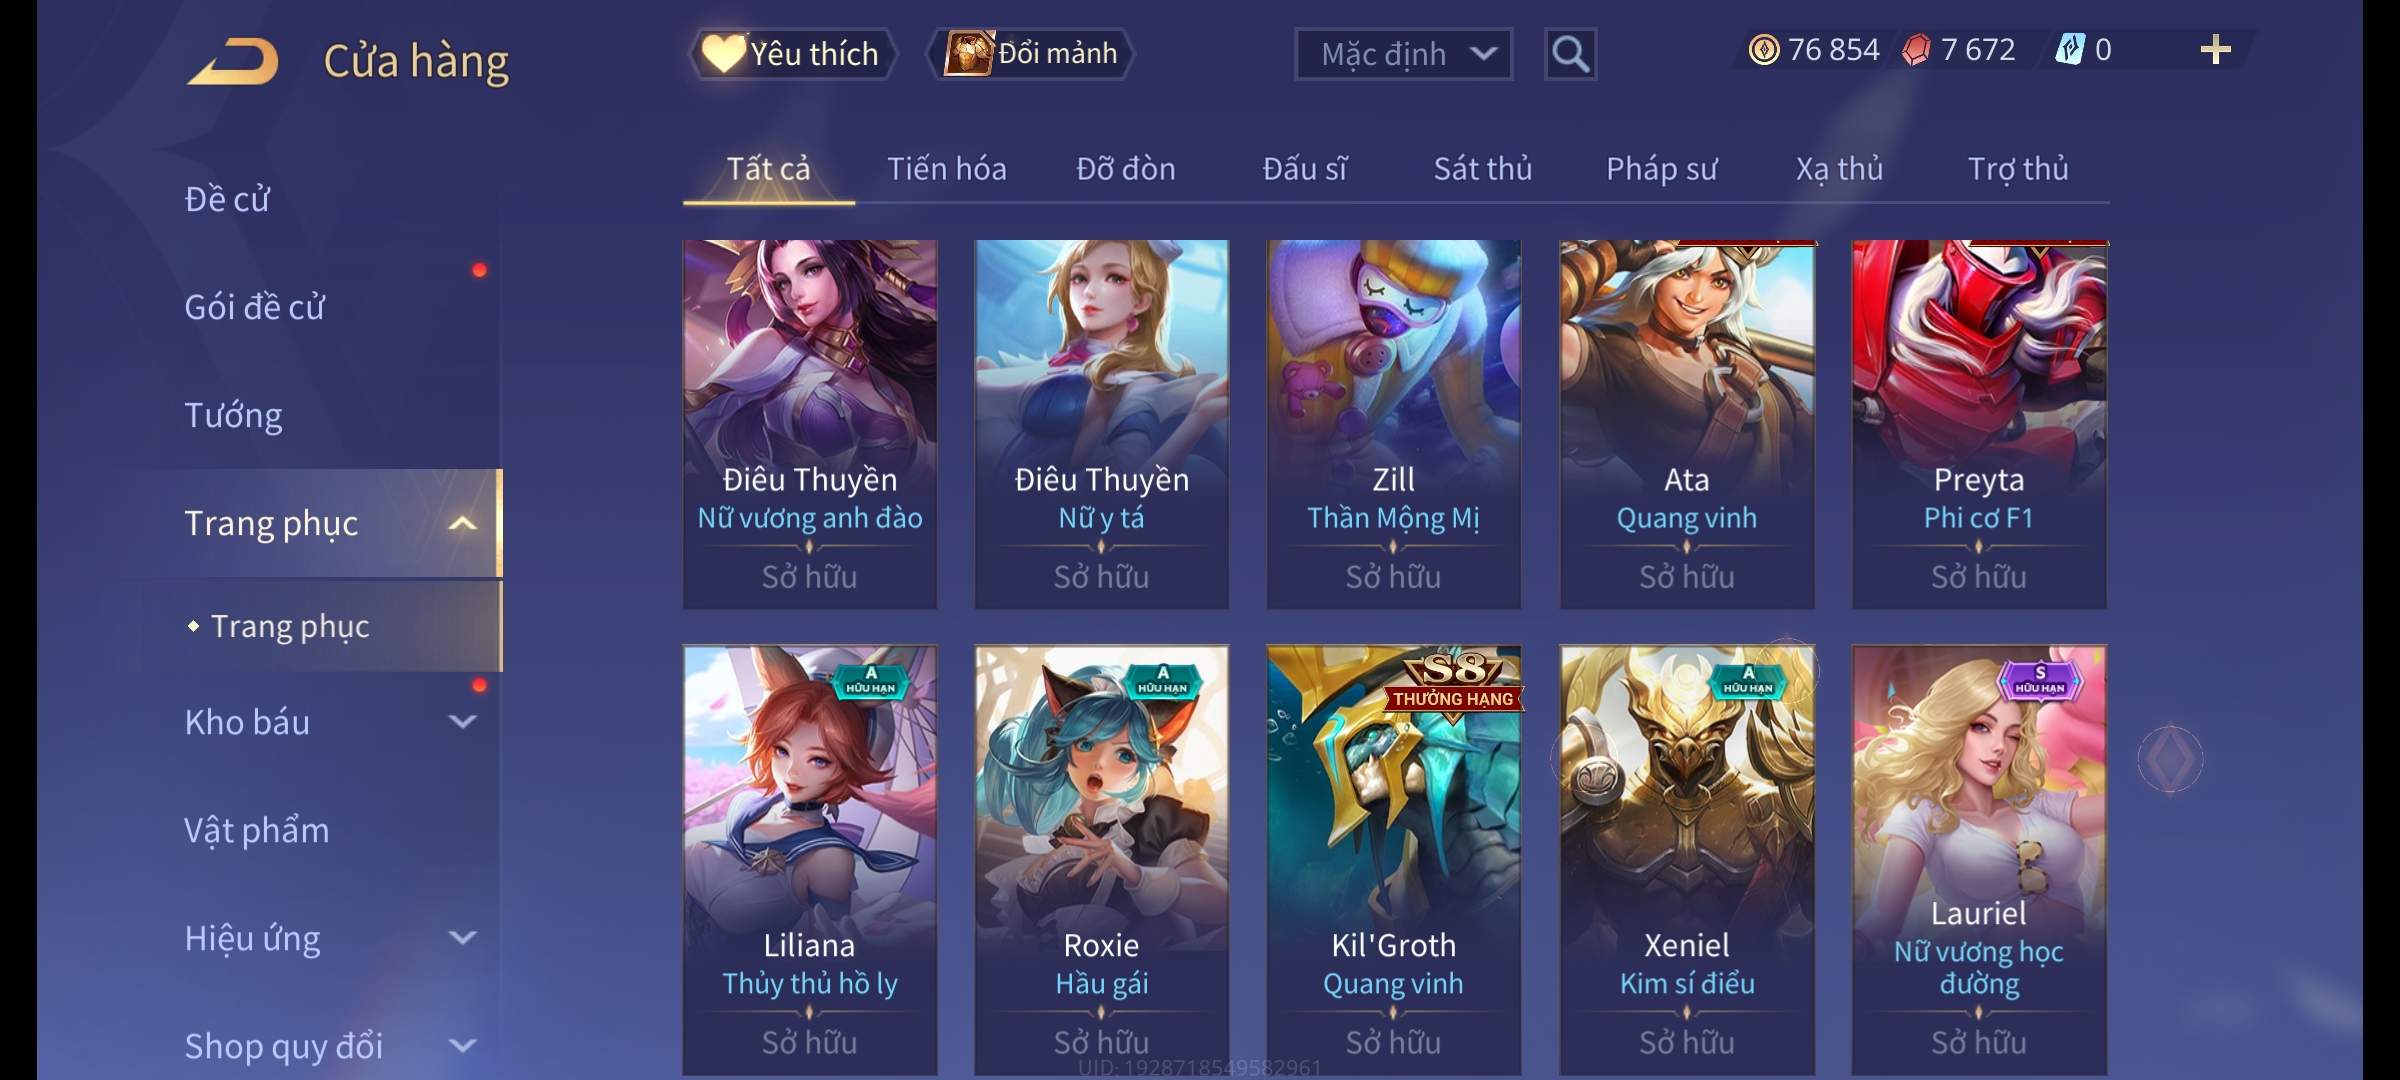The width and height of the screenshot is (2400, 1080).
Task: Tap the gold coin currency icon
Action: (x=1764, y=50)
